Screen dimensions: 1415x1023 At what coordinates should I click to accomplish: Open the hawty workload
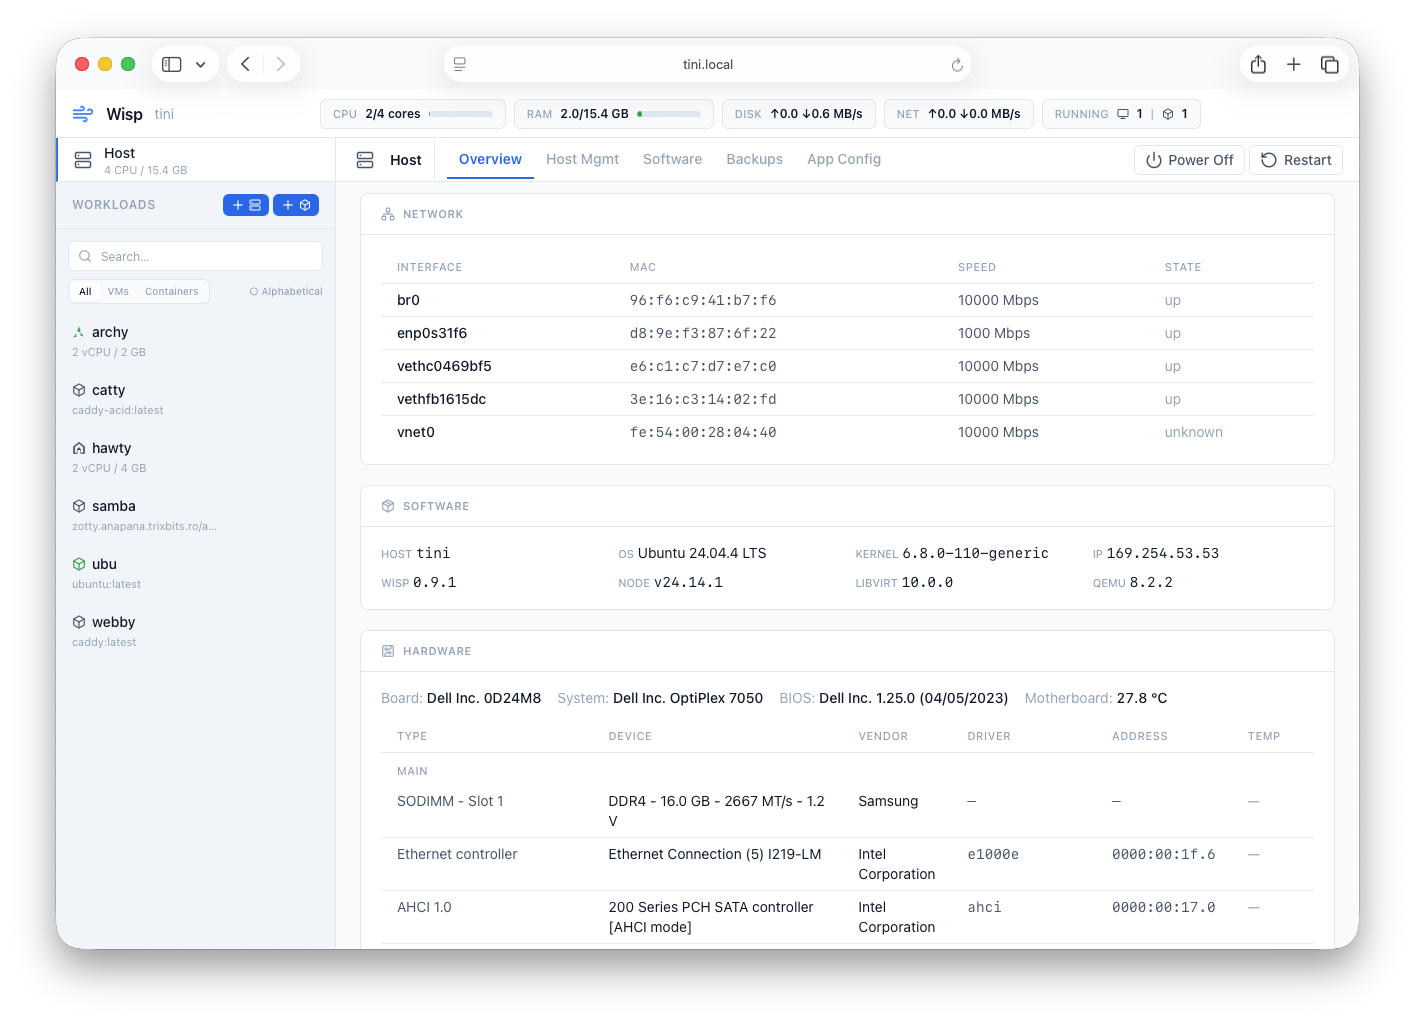pos(196,457)
